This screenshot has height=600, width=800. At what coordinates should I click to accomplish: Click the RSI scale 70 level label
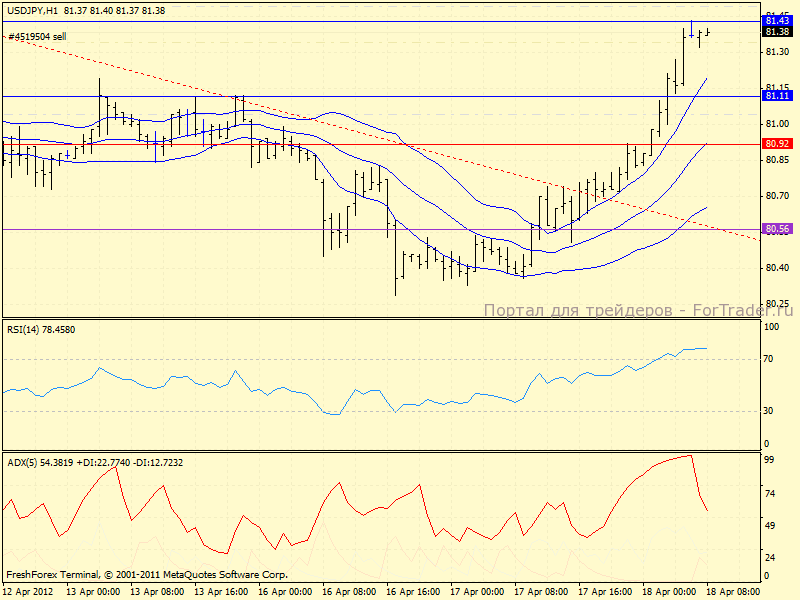click(x=770, y=358)
